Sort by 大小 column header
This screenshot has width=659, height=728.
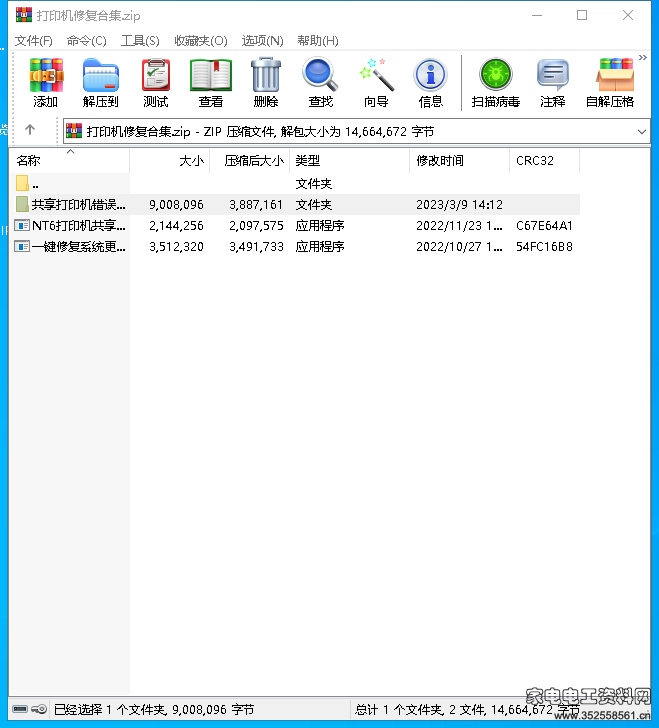point(170,161)
